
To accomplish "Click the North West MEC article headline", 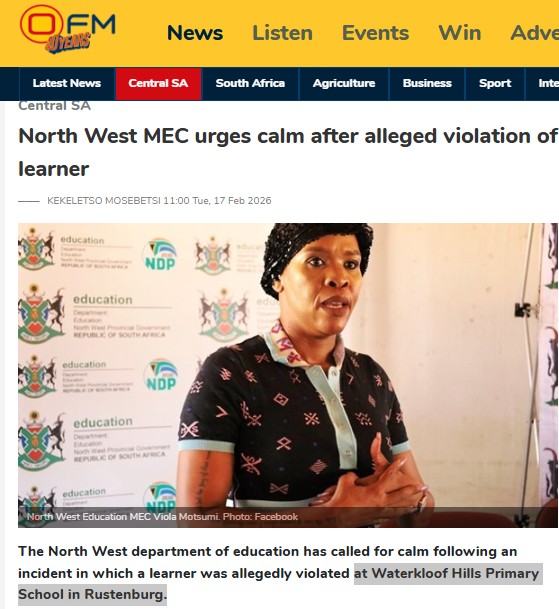I will 288,152.
